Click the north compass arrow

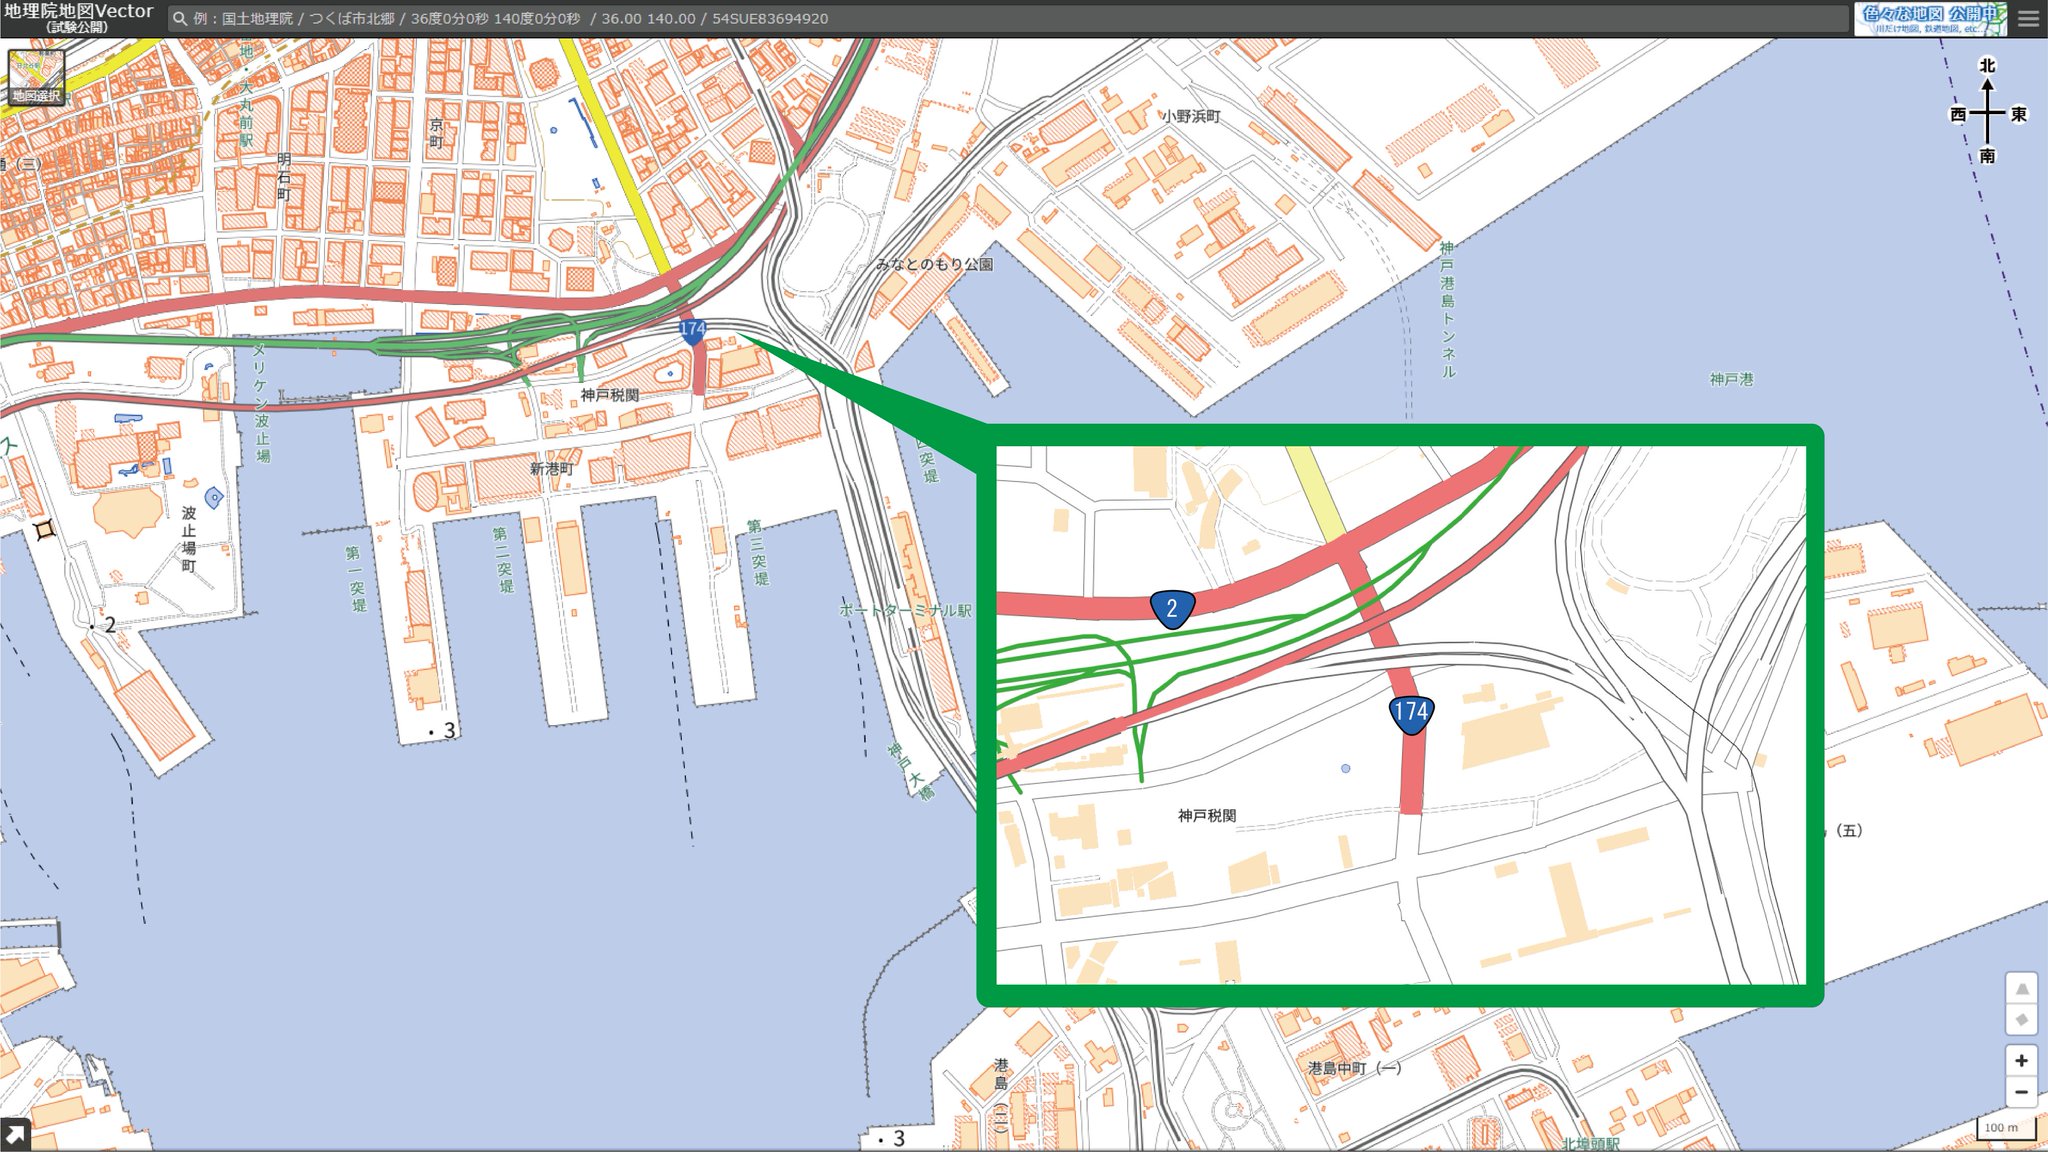[1987, 111]
